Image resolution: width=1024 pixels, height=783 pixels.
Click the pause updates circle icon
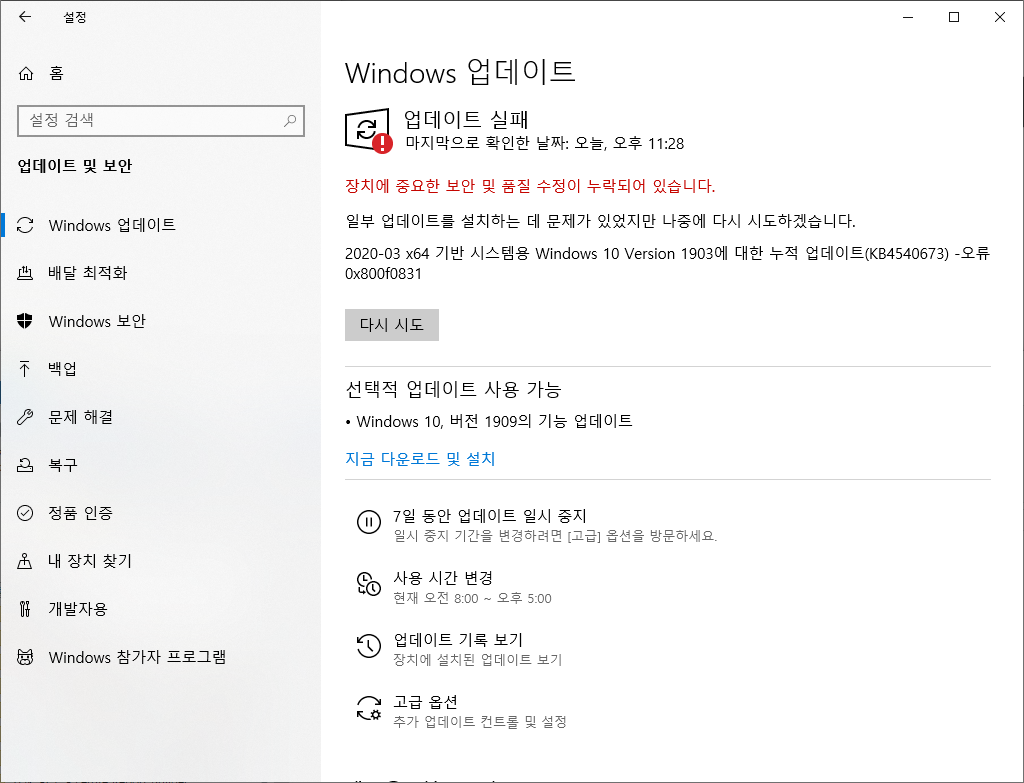click(x=369, y=522)
